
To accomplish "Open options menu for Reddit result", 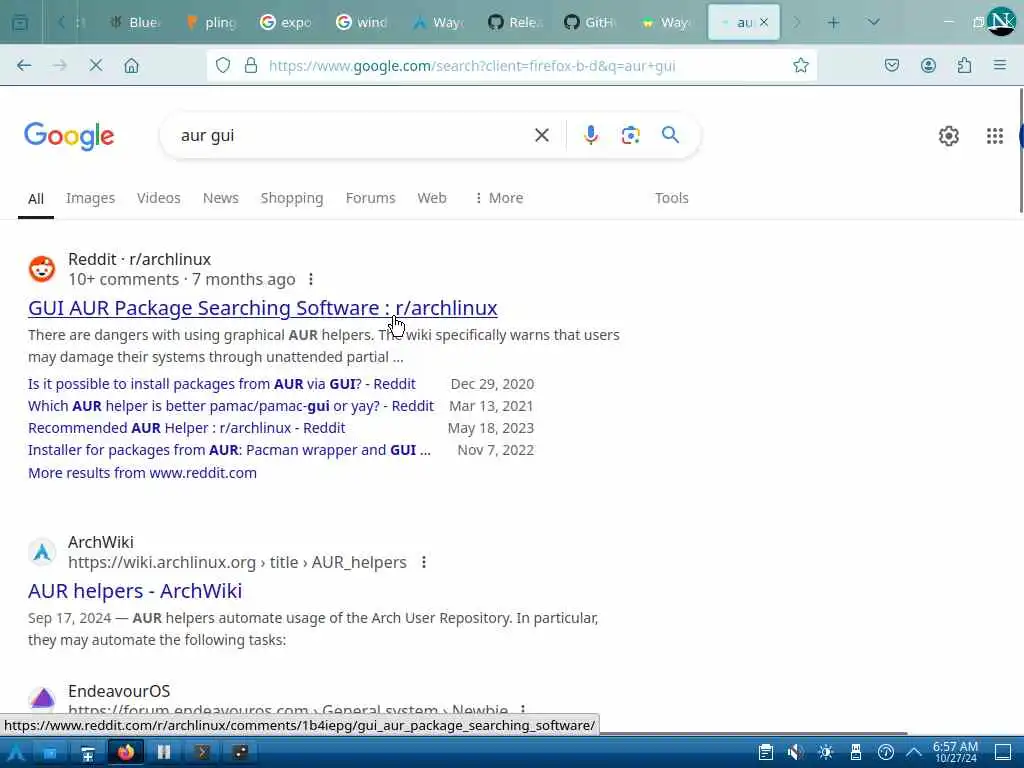I will (311, 280).
